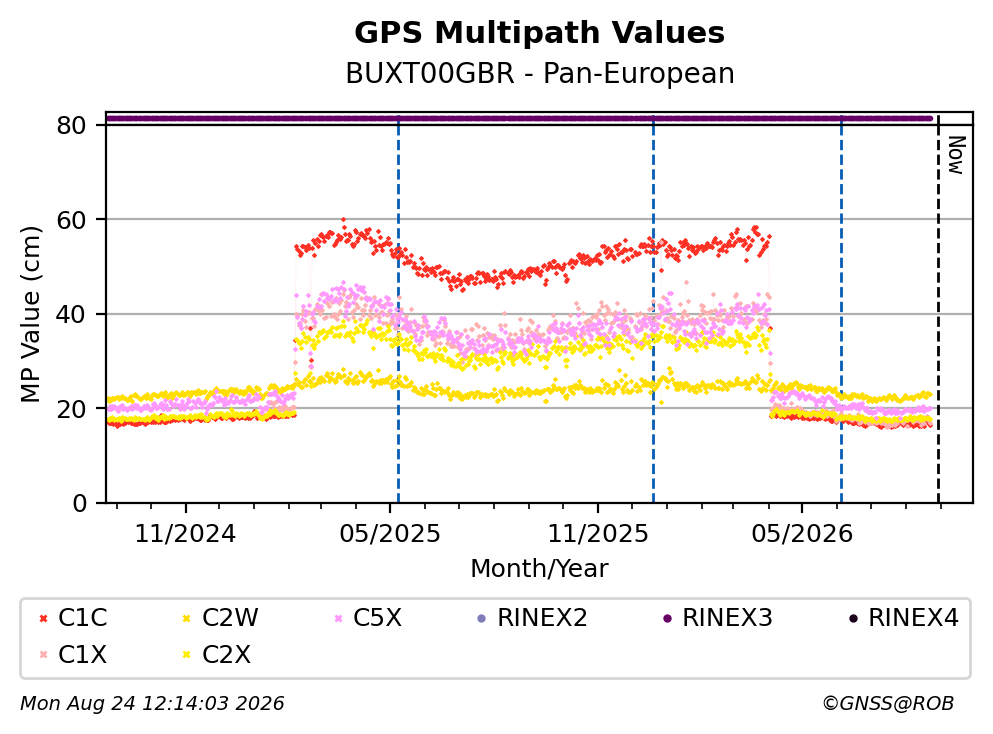Screen dimensions: 993x734
Task: Select the C1C legend label
Action: click(x=82, y=617)
